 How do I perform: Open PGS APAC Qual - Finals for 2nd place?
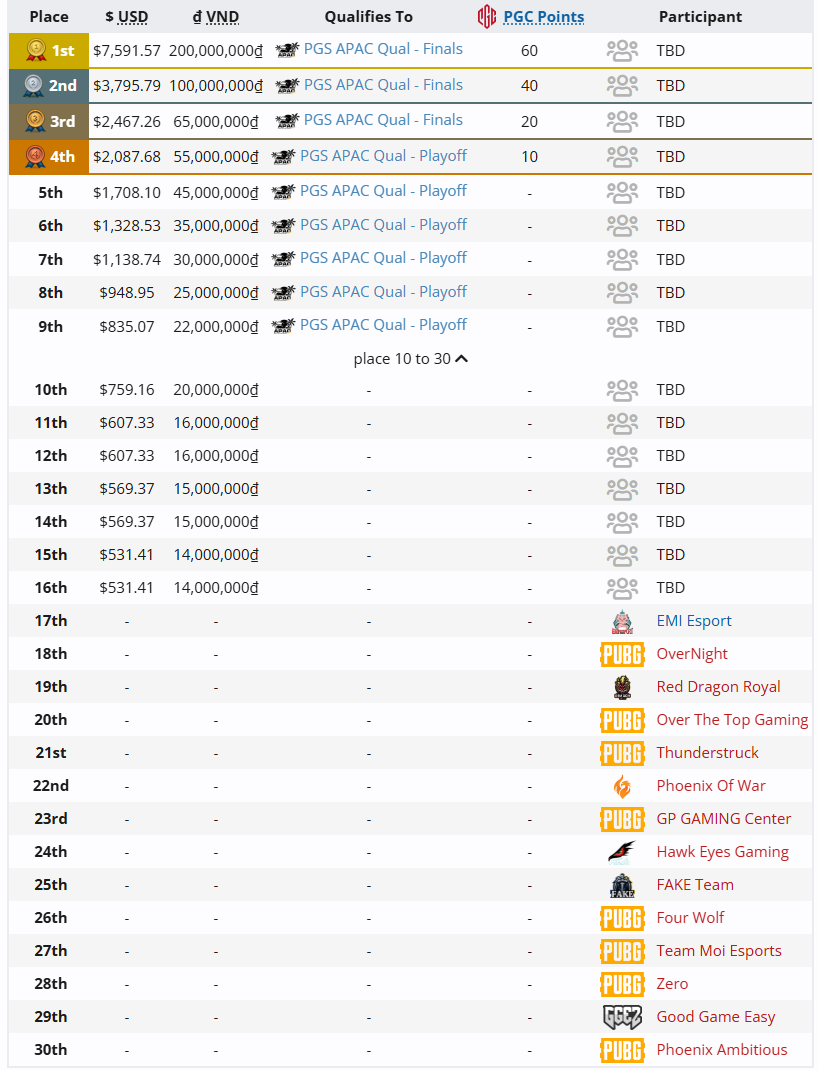click(x=383, y=85)
